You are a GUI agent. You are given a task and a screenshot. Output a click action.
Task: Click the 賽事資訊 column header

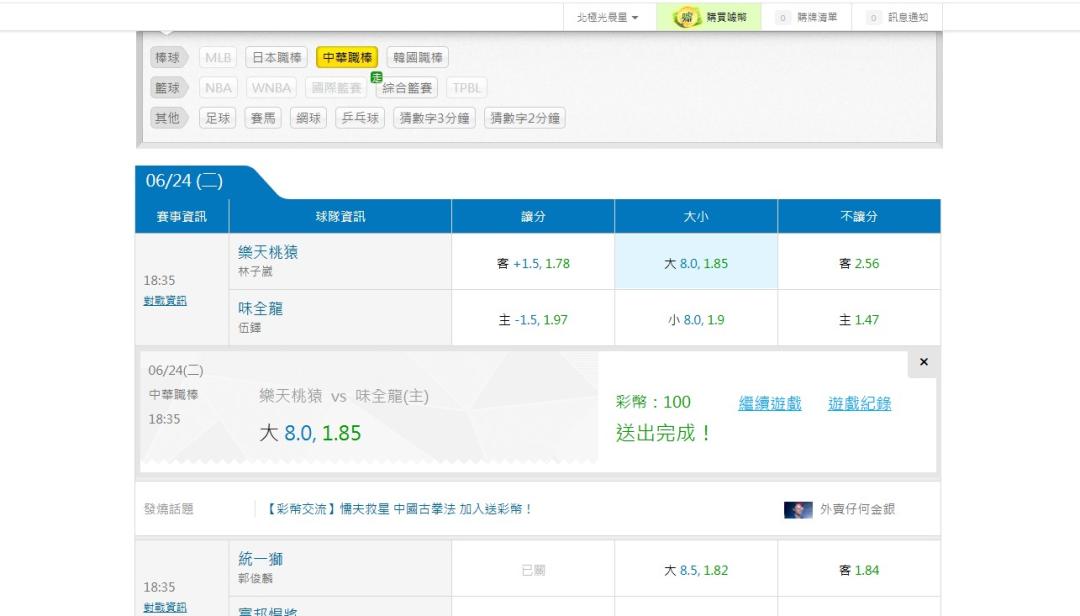pos(182,216)
